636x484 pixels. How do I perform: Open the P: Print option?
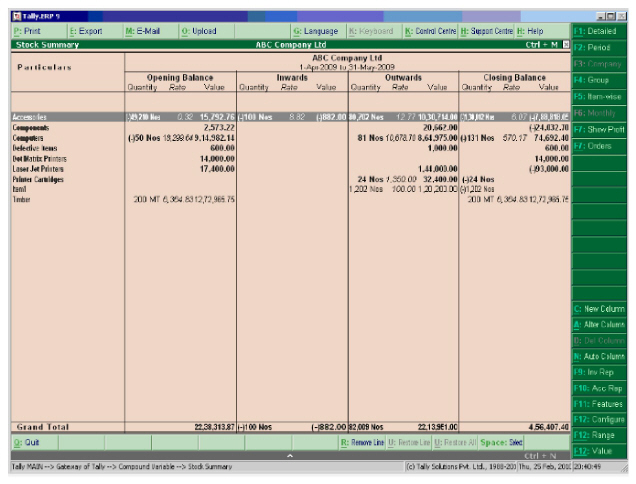(39, 31)
